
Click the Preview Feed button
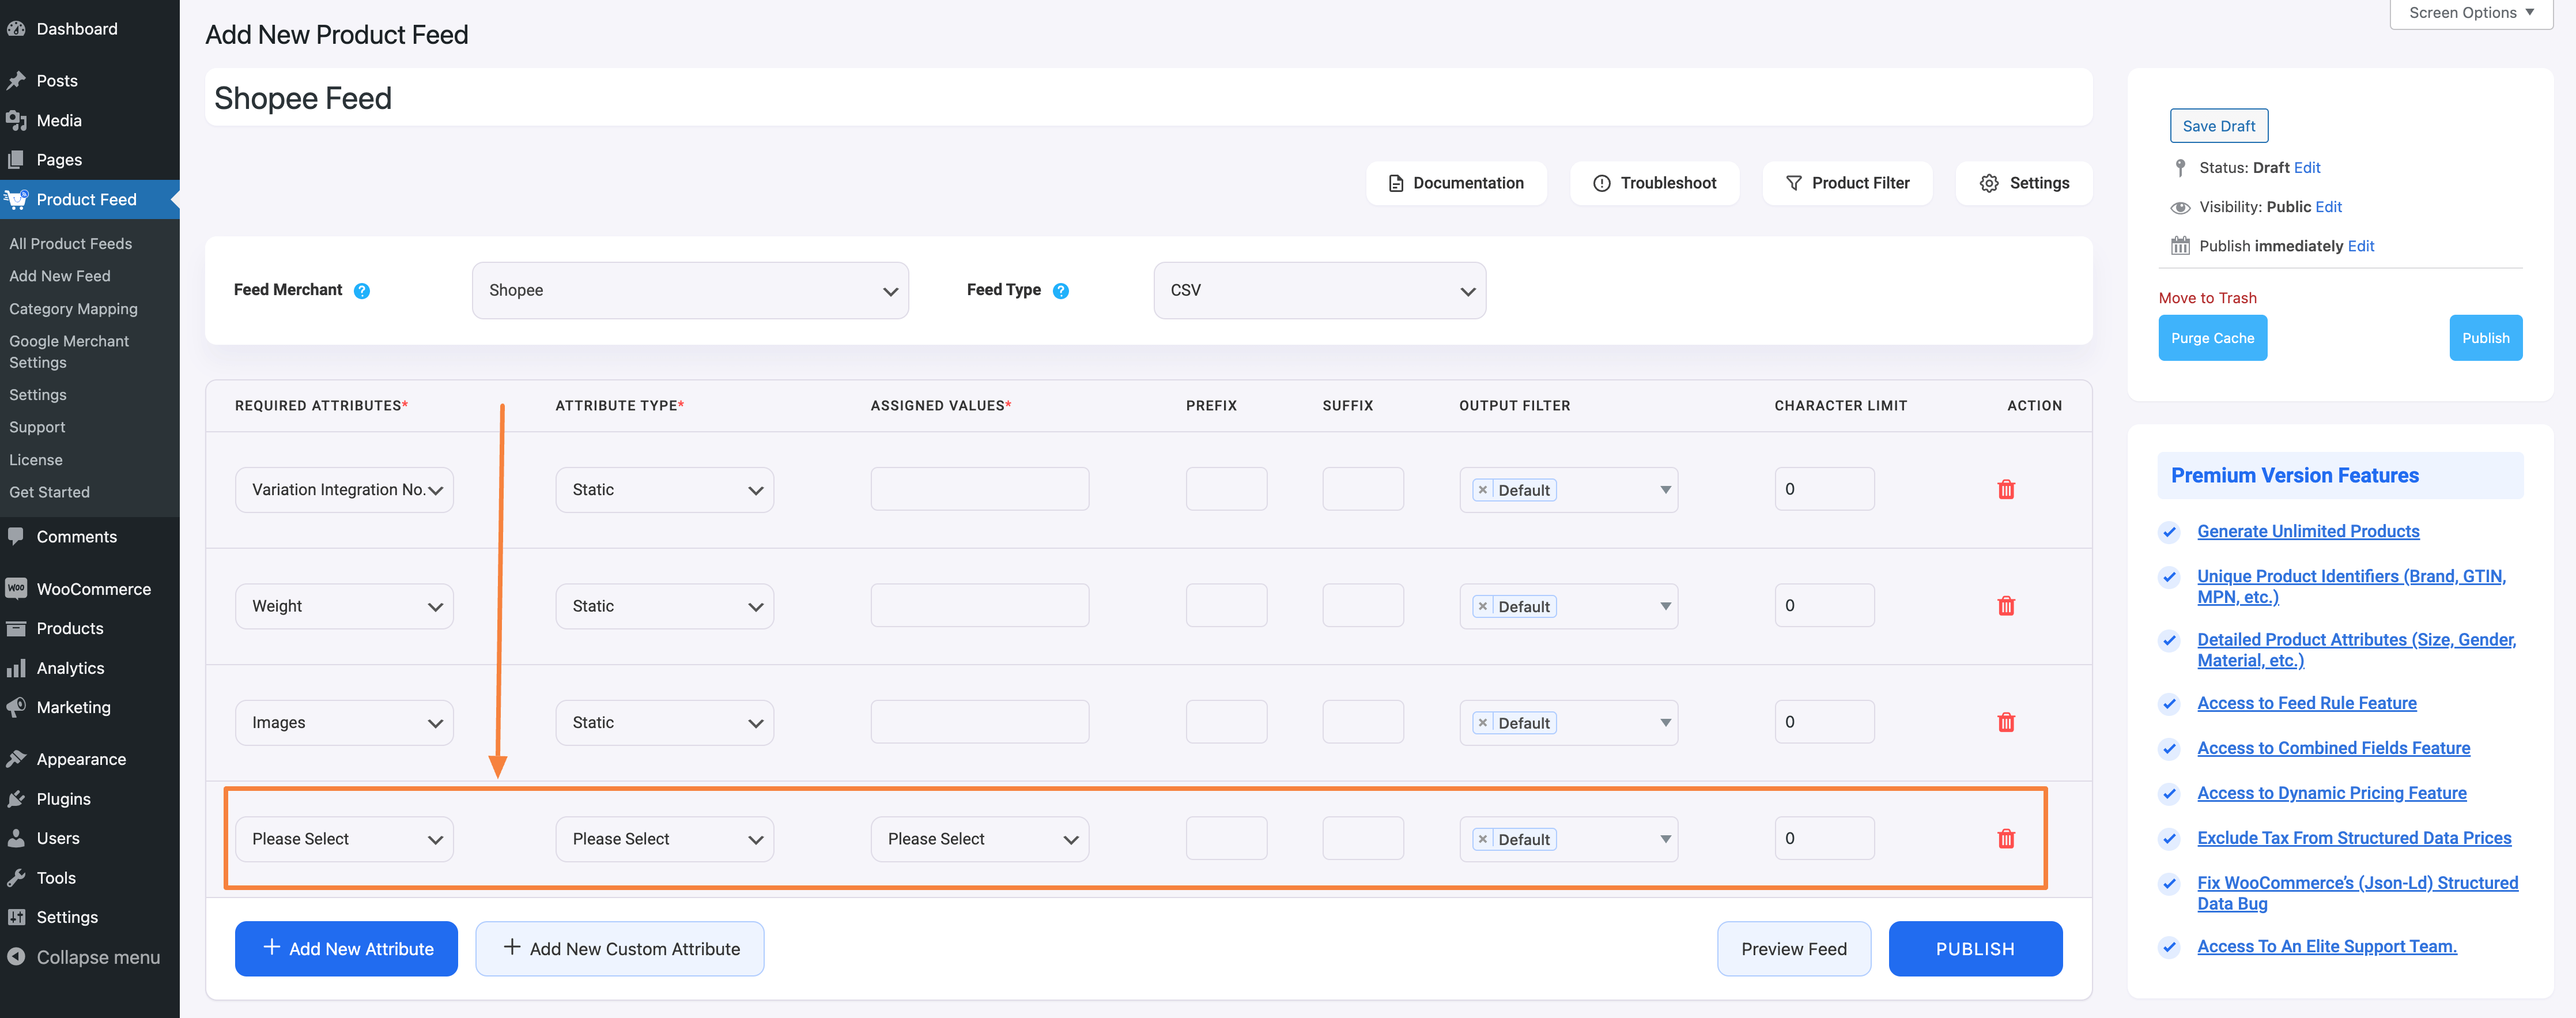[x=1793, y=948]
